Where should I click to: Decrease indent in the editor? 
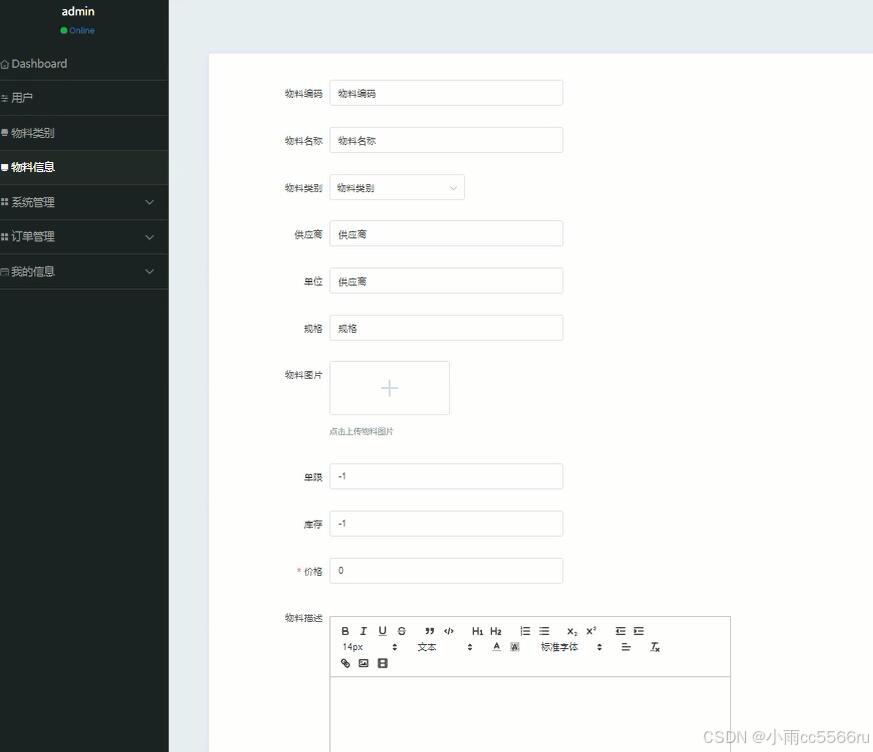620,631
